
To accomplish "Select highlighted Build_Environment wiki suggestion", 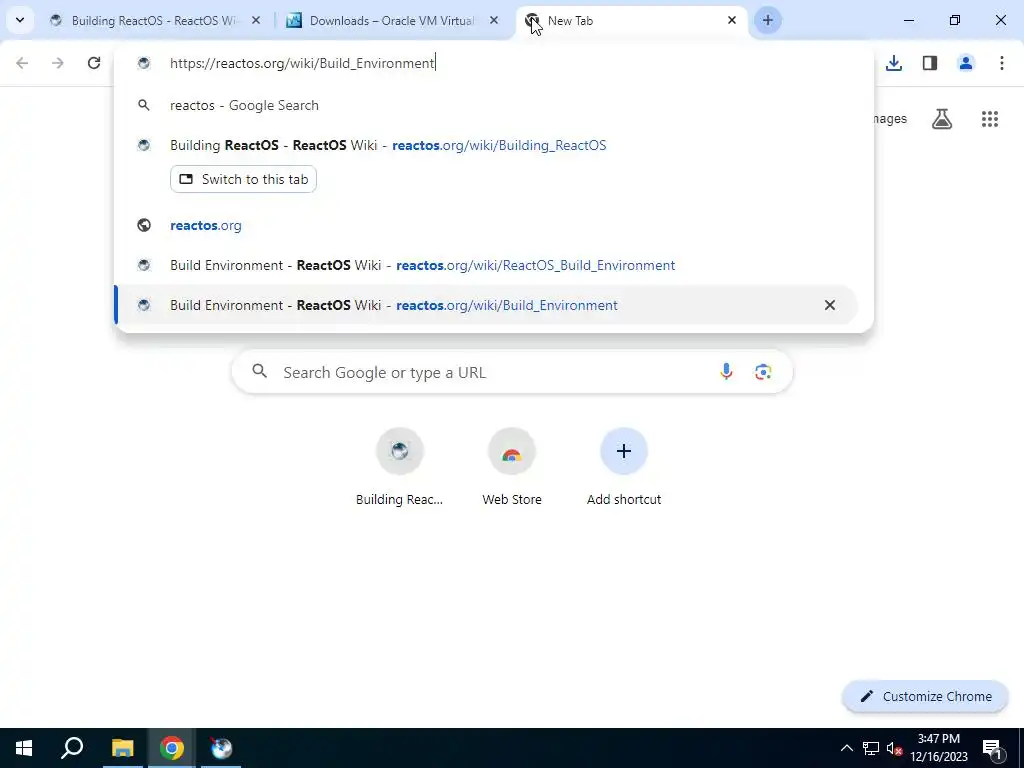I will point(486,305).
